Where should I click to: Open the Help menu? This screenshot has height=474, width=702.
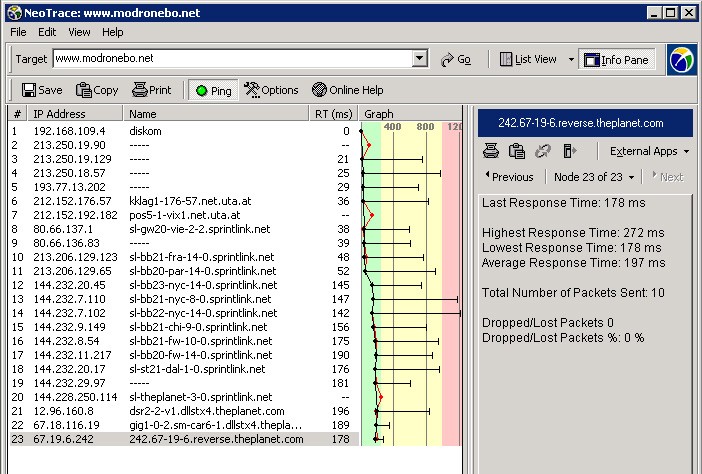112,32
